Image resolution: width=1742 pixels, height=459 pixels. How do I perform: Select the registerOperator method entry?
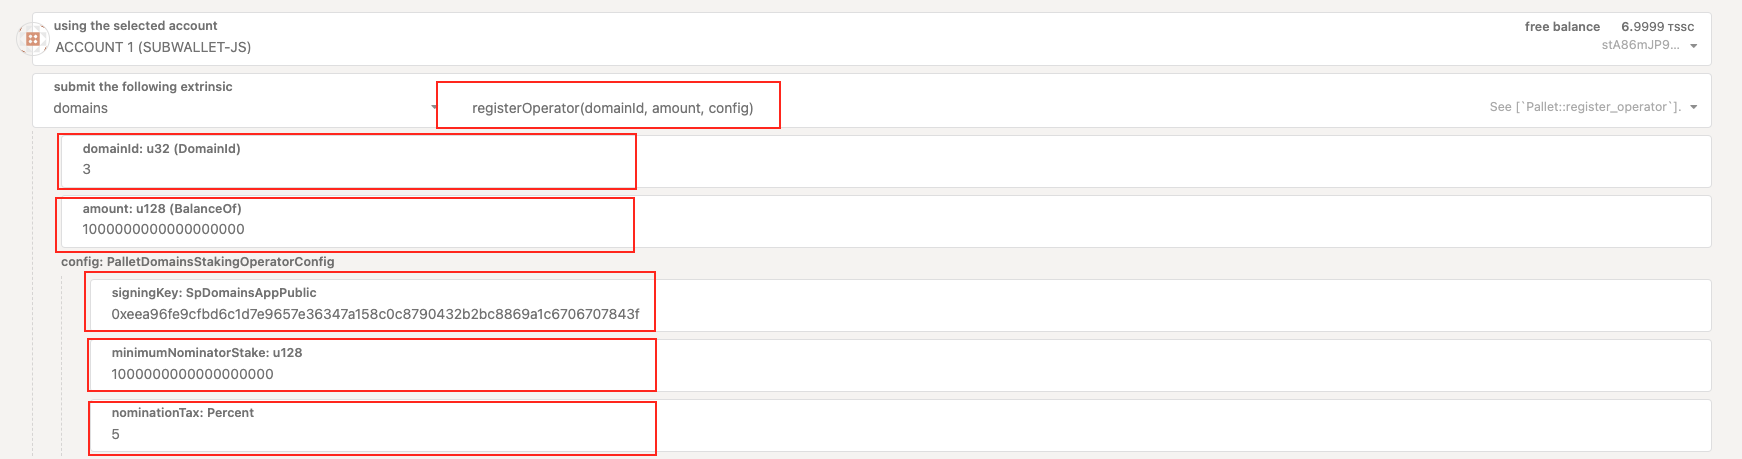click(612, 108)
